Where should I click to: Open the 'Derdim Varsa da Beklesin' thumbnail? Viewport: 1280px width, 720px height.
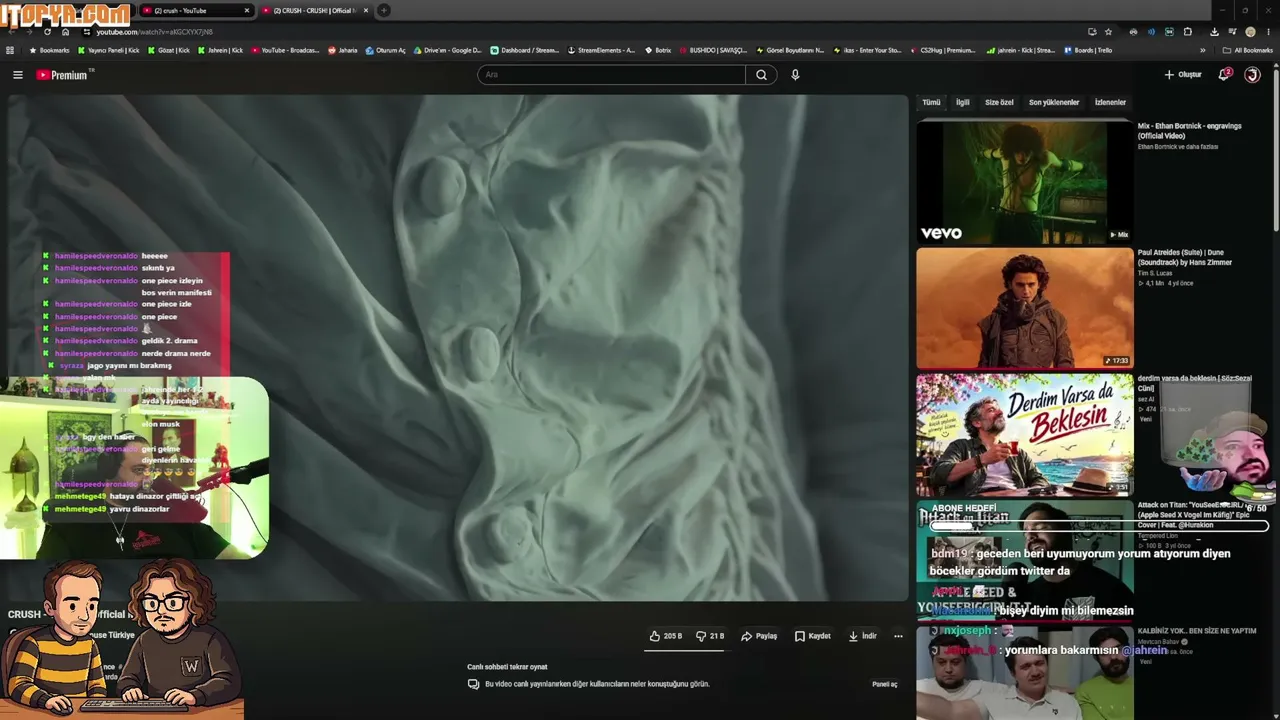[x=1025, y=435]
